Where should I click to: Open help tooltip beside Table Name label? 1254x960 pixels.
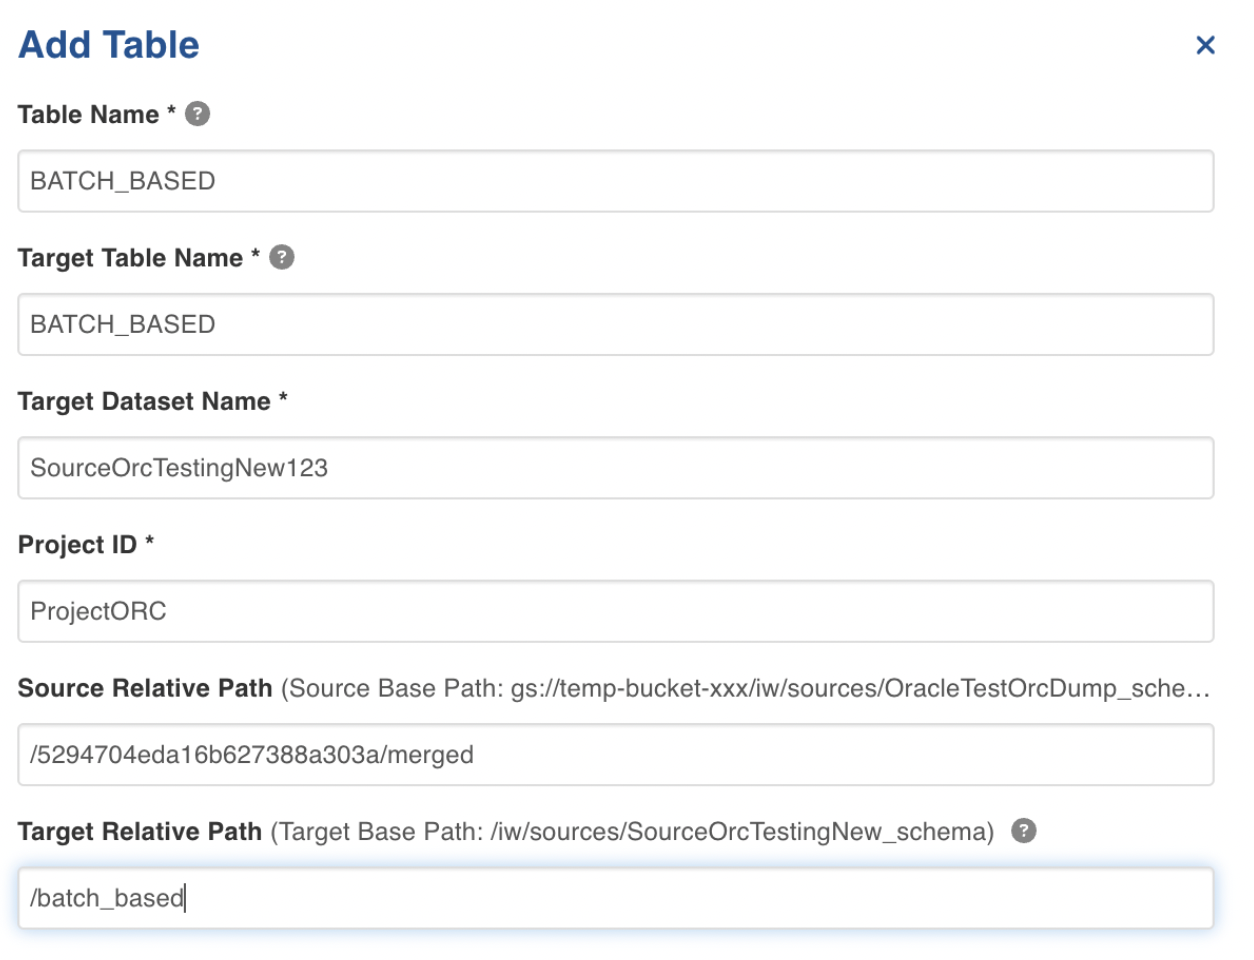tap(198, 114)
